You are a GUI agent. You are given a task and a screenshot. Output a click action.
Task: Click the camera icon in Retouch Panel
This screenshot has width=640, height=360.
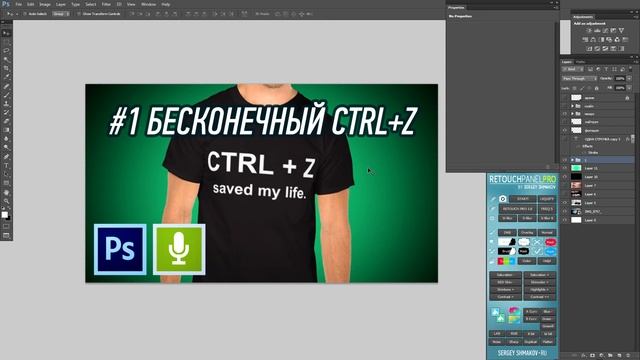[502, 199]
